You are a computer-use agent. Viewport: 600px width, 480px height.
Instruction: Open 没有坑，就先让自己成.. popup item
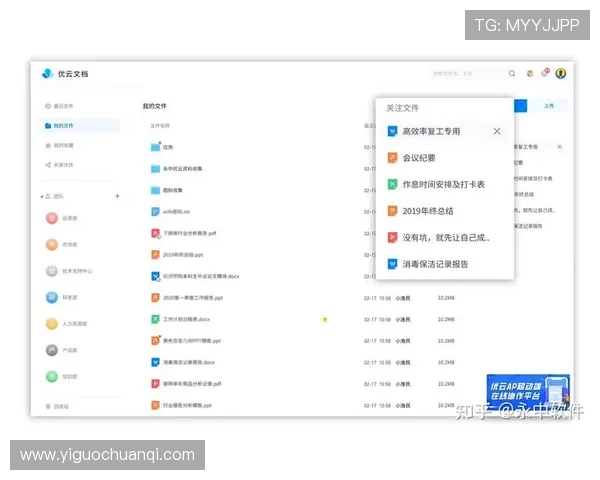coord(439,237)
